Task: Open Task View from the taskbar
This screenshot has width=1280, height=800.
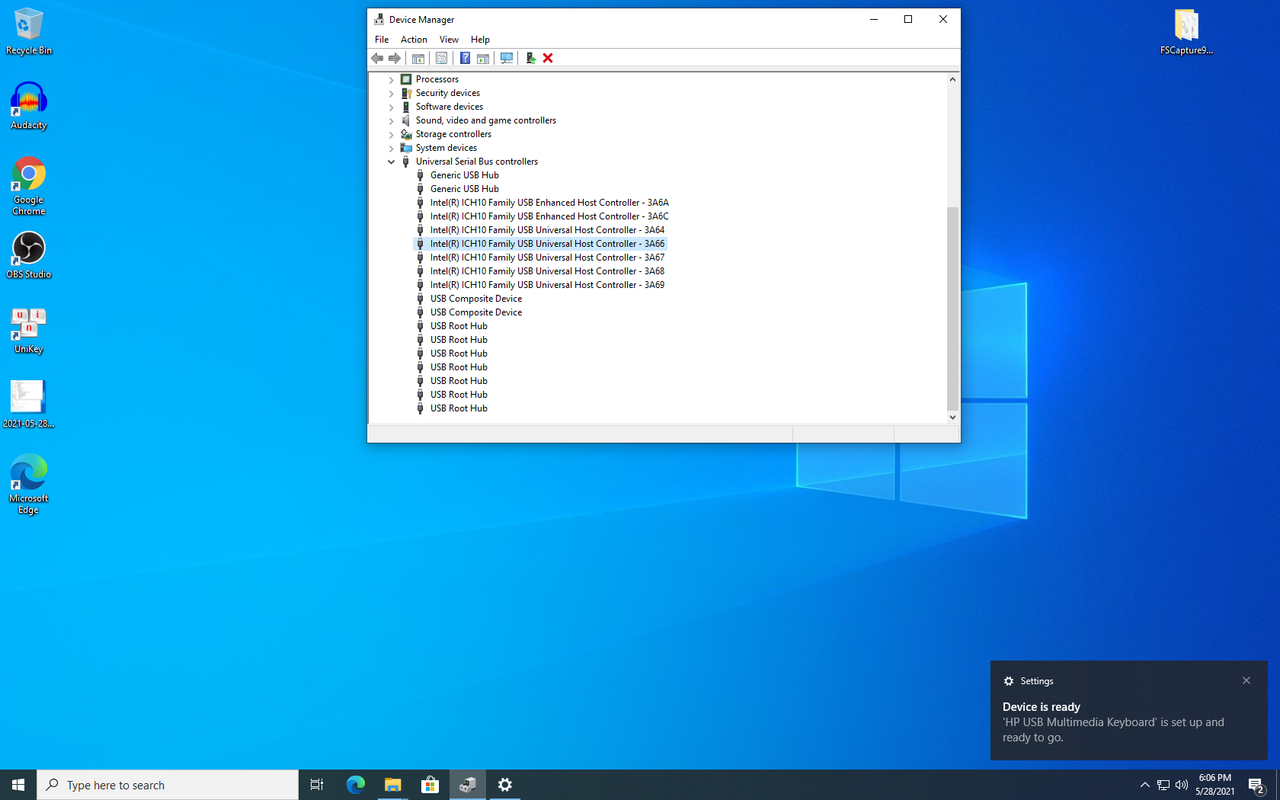Action: click(317, 785)
